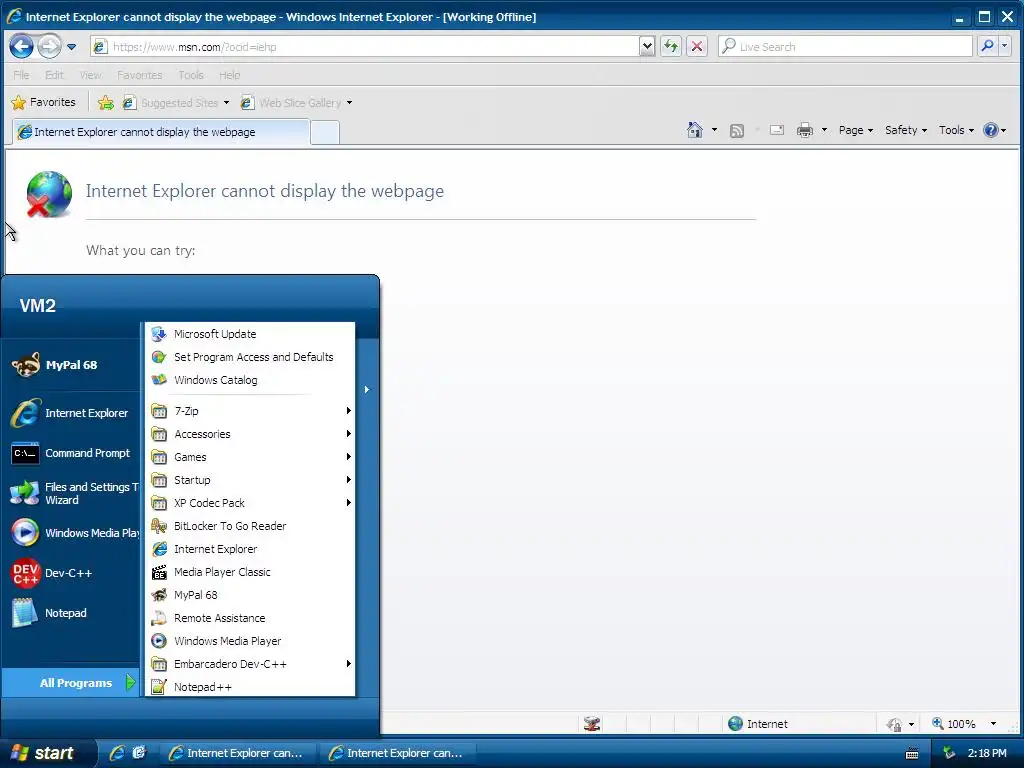This screenshot has width=1024, height=768.
Task: Click the Read Mail icon
Action: [x=776, y=130]
